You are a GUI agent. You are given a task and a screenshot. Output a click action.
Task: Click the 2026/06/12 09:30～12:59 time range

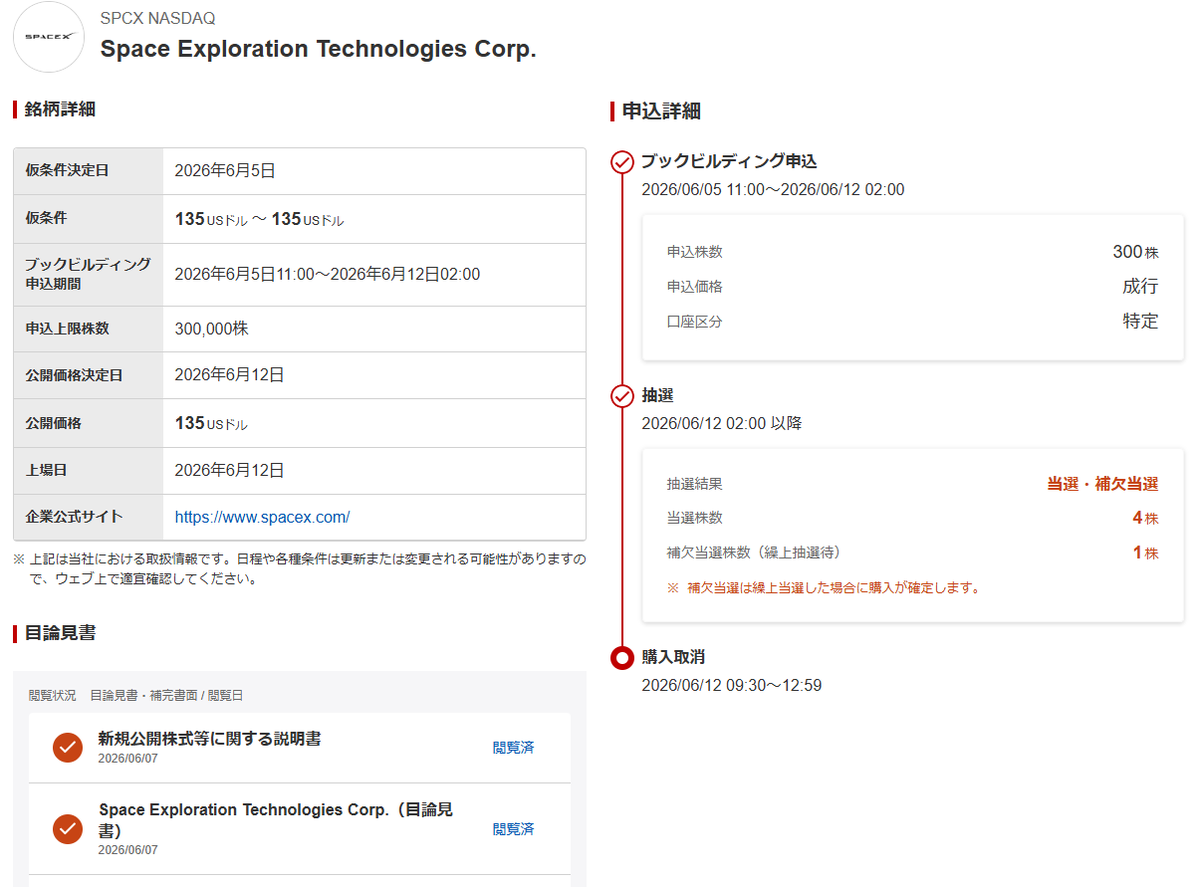point(731,686)
